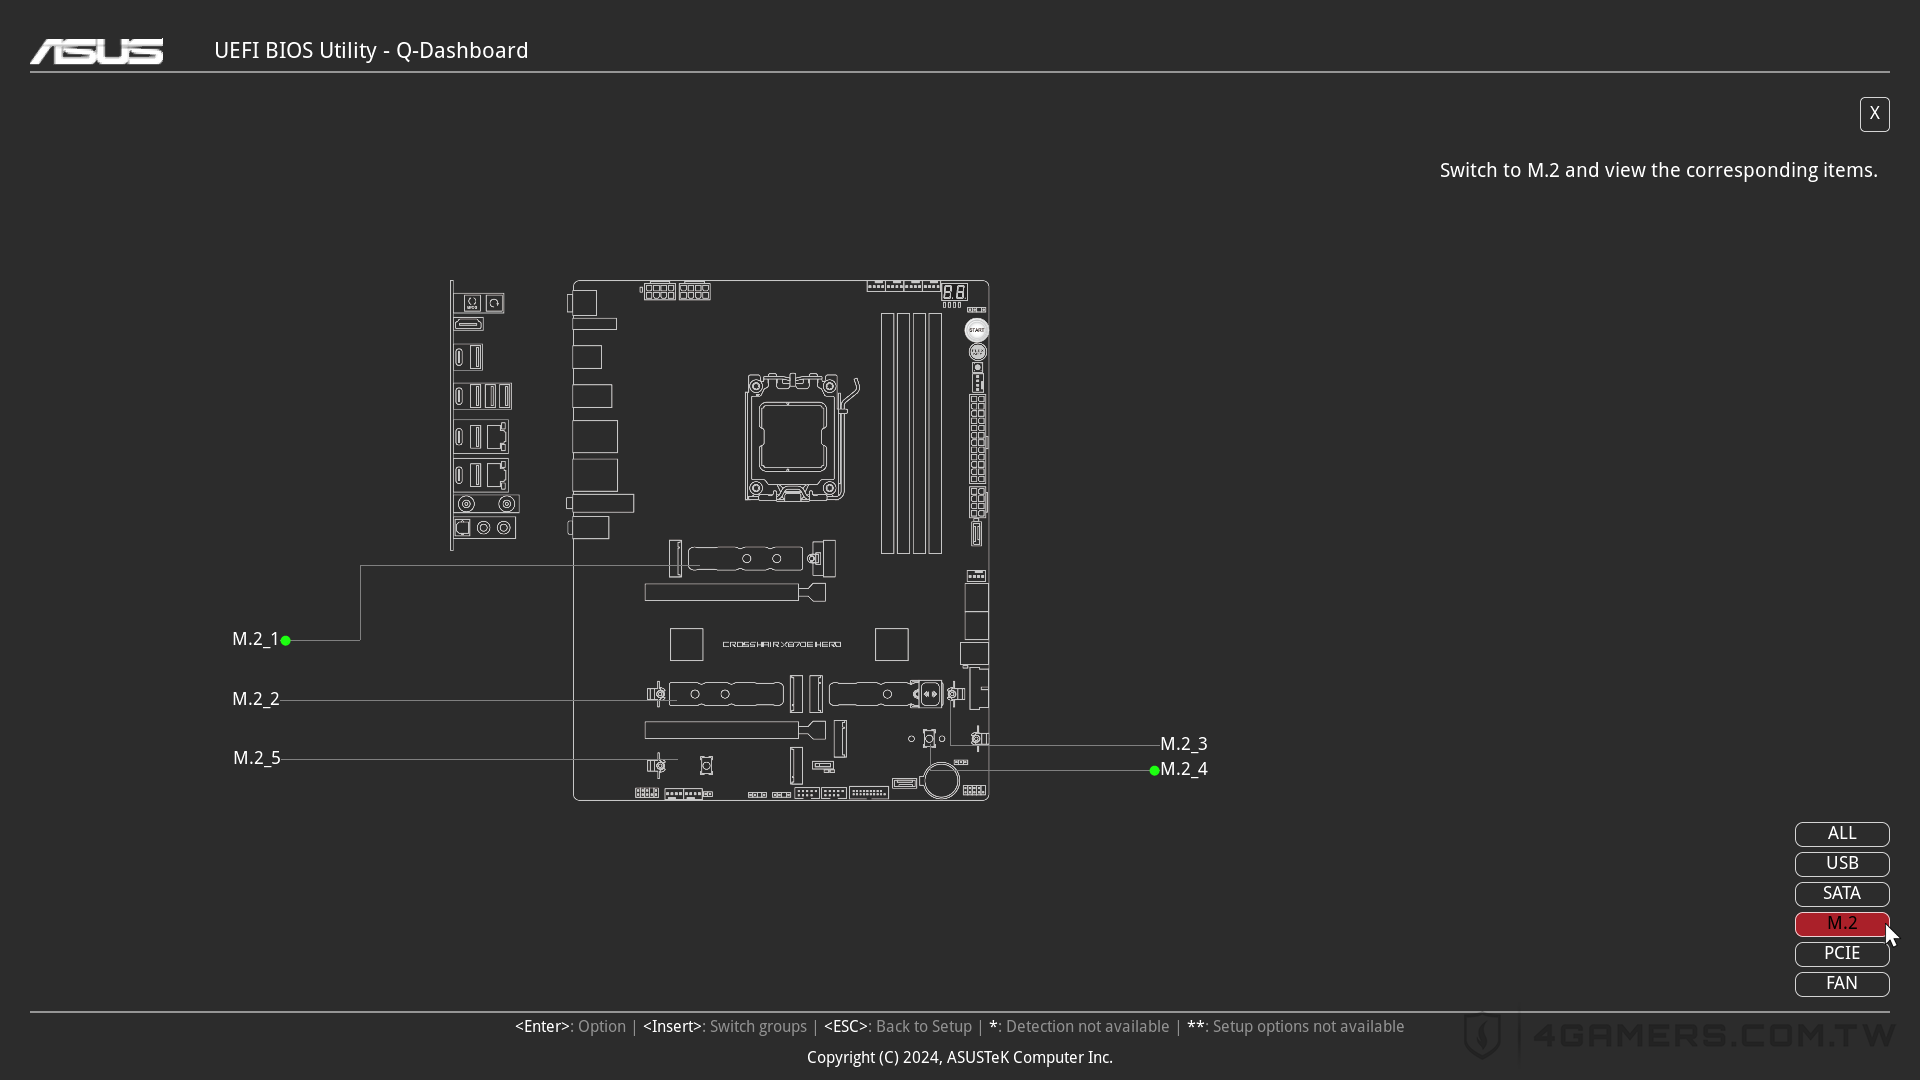Select the M.2_2 slot label
This screenshot has height=1080, width=1920.
(256, 699)
